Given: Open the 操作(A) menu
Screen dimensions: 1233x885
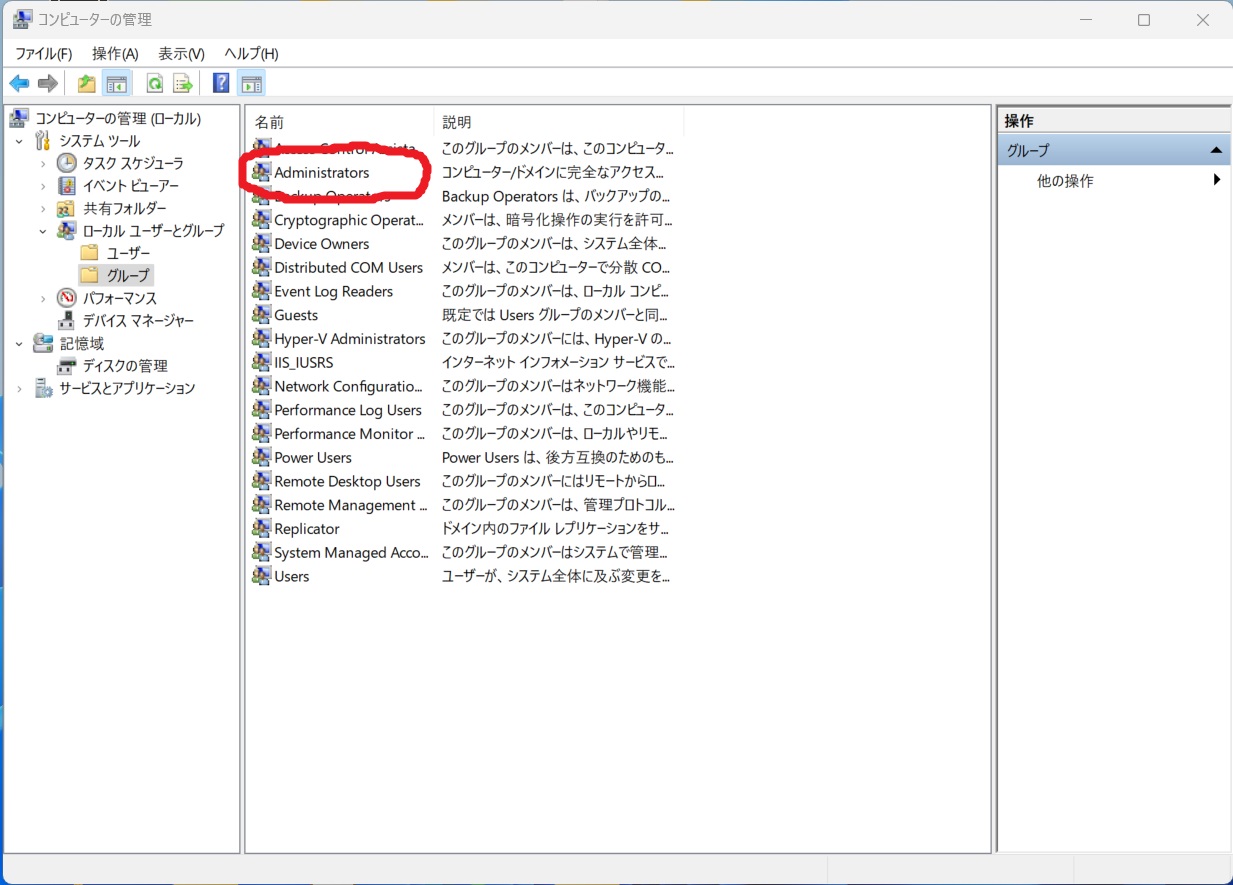Looking at the screenshot, I should click(x=115, y=53).
